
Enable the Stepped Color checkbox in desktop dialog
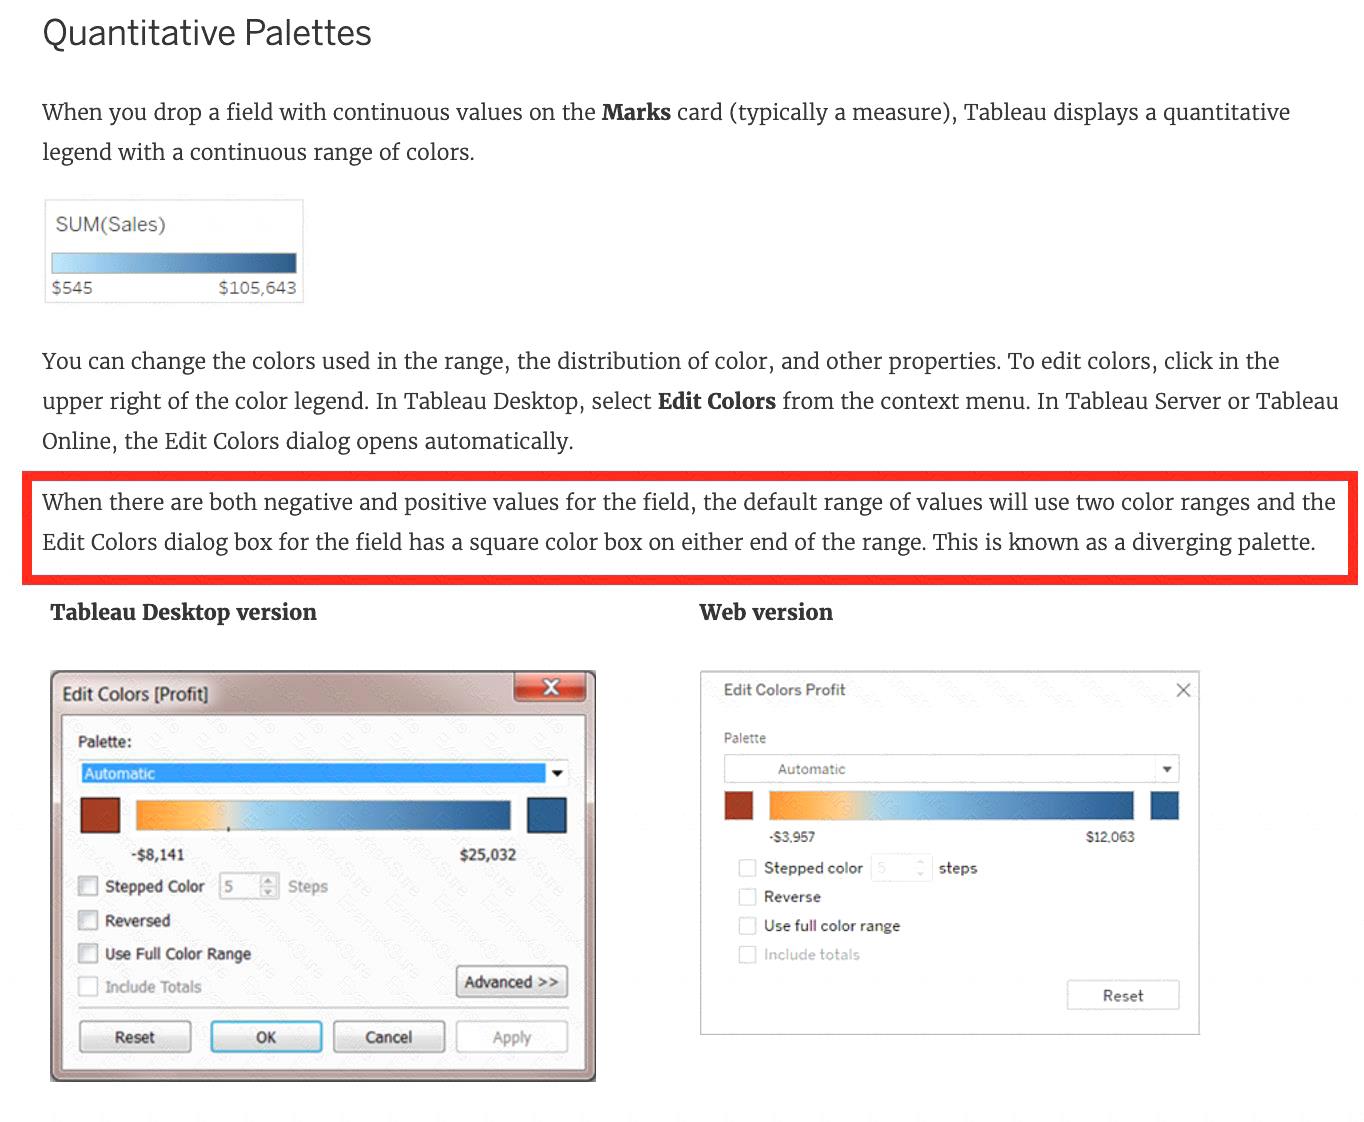coord(89,886)
